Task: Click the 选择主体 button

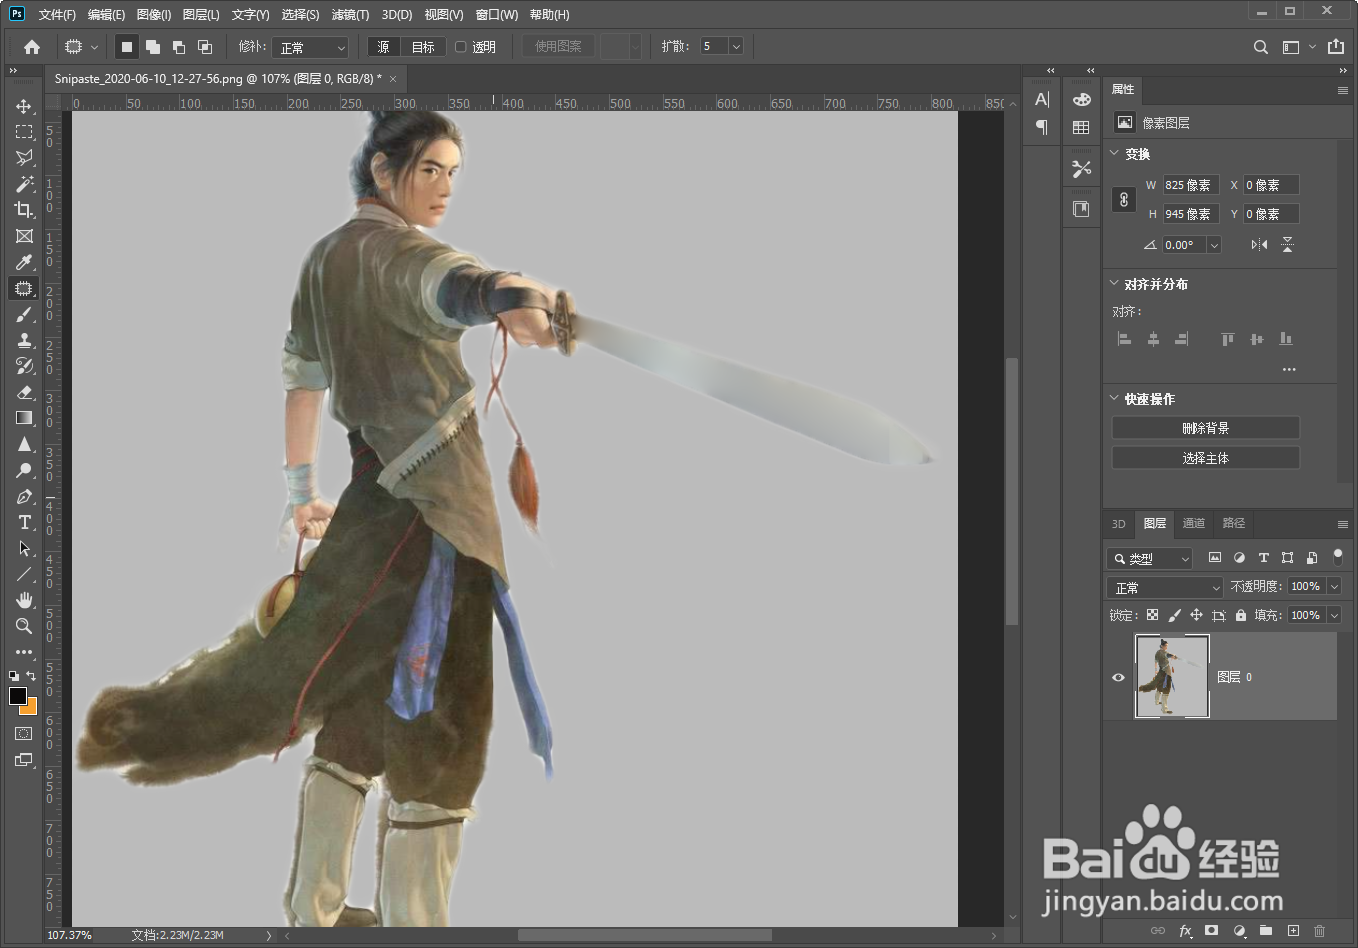Action: pos(1205,458)
